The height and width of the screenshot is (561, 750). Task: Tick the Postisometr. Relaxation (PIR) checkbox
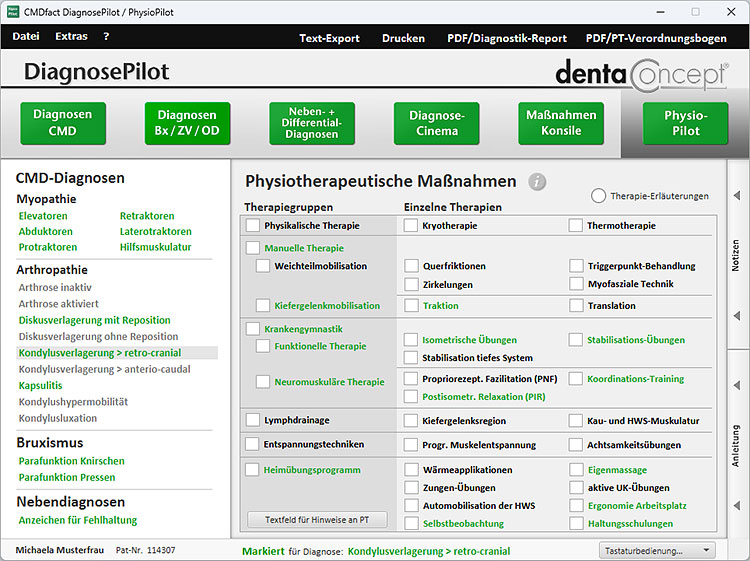[x=410, y=396]
